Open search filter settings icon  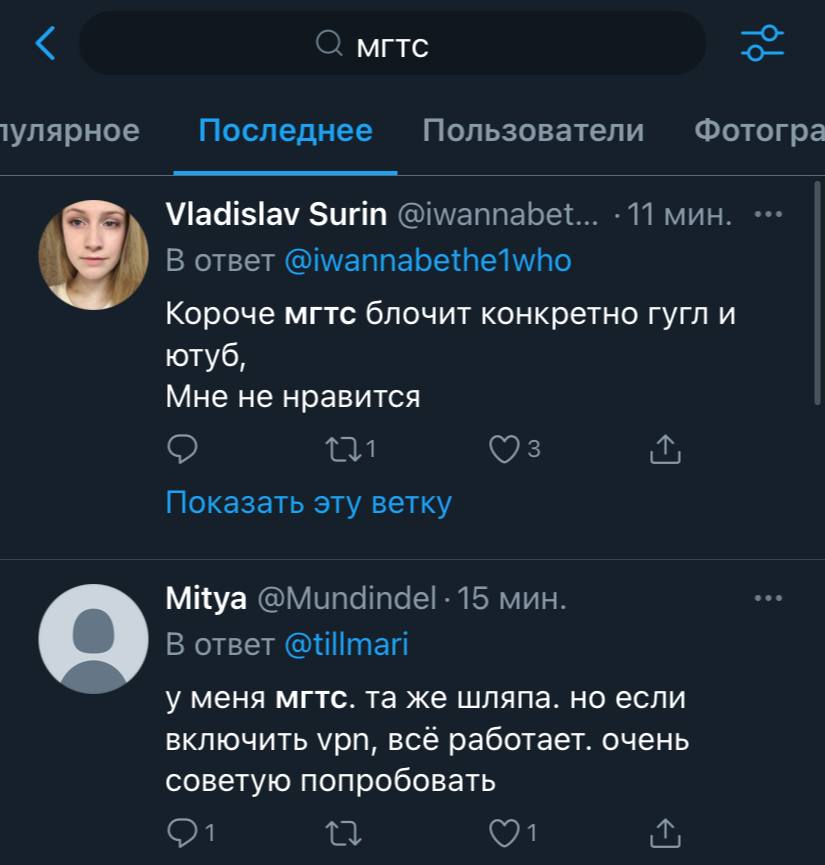point(762,43)
